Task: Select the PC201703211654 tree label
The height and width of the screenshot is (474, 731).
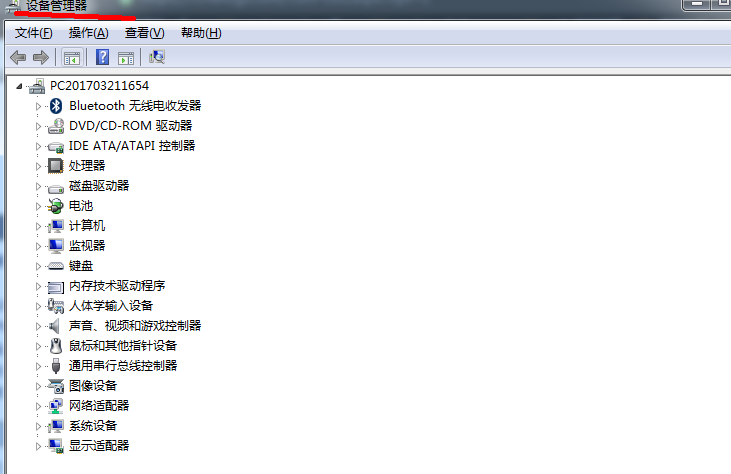Action: [99, 86]
